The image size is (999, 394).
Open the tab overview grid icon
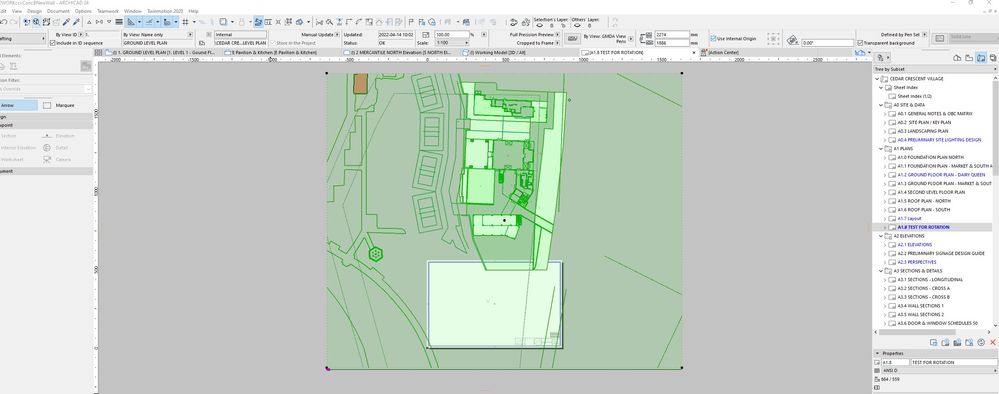coord(99,52)
